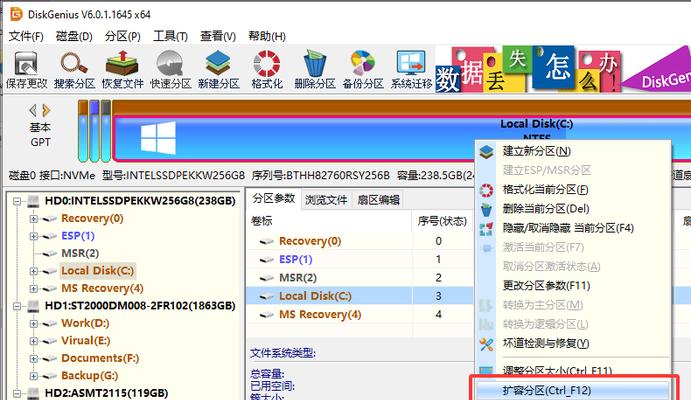Launch the Recover Files (恢复文件) tool
The width and height of the screenshot is (691, 400).
click(x=123, y=70)
